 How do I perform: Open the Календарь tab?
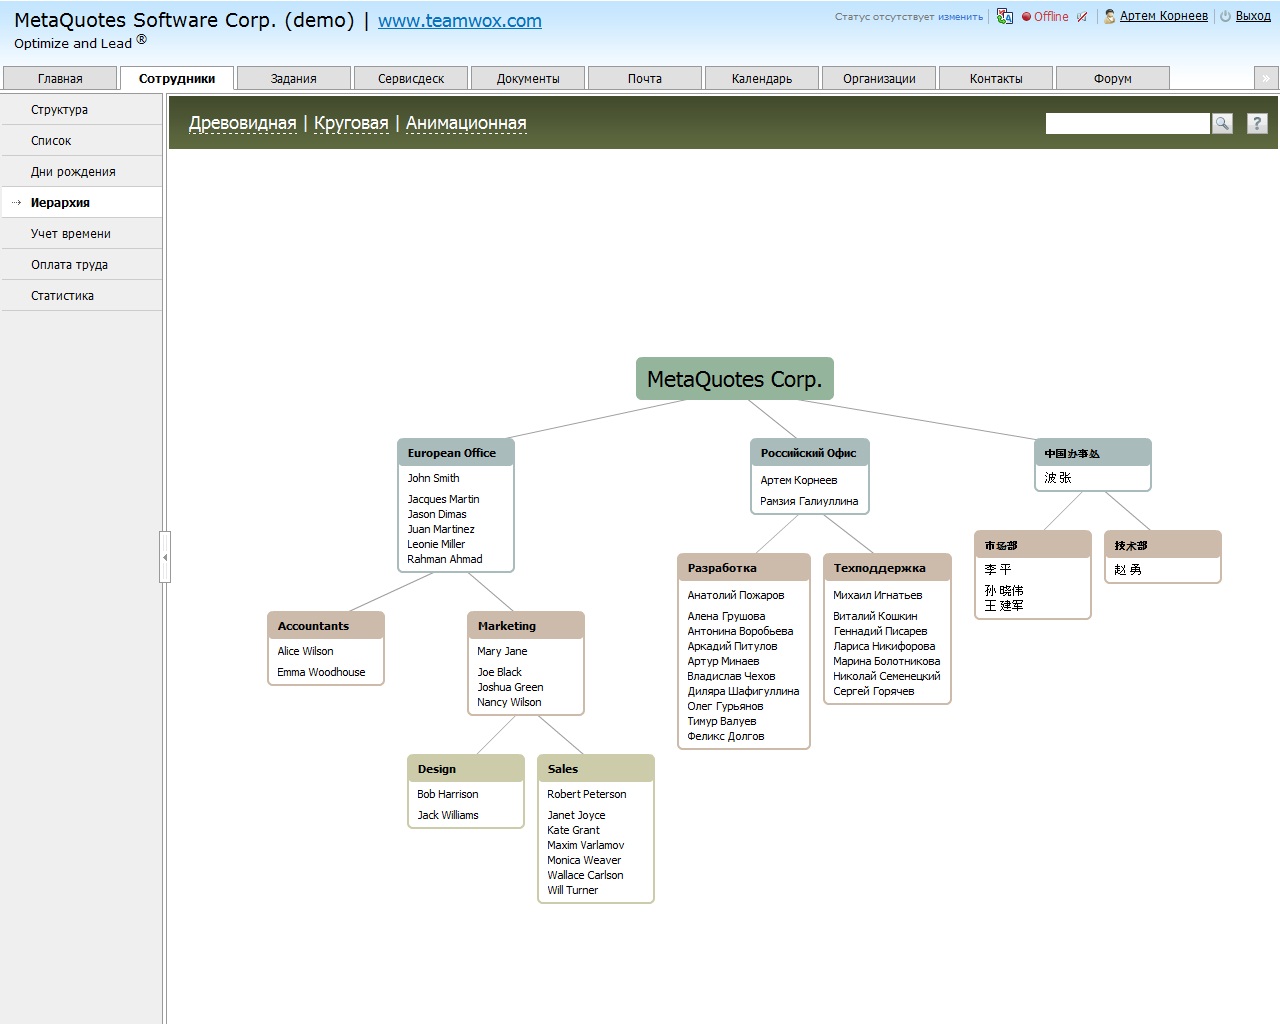(762, 78)
